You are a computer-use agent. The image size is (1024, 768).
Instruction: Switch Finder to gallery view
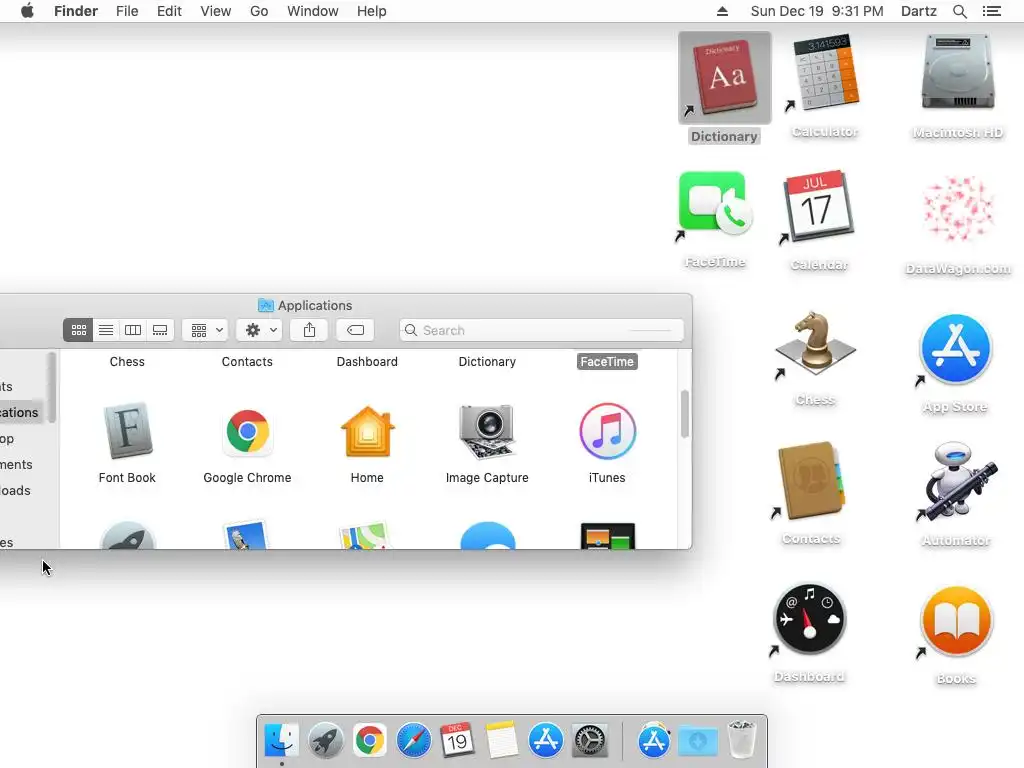pos(160,330)
